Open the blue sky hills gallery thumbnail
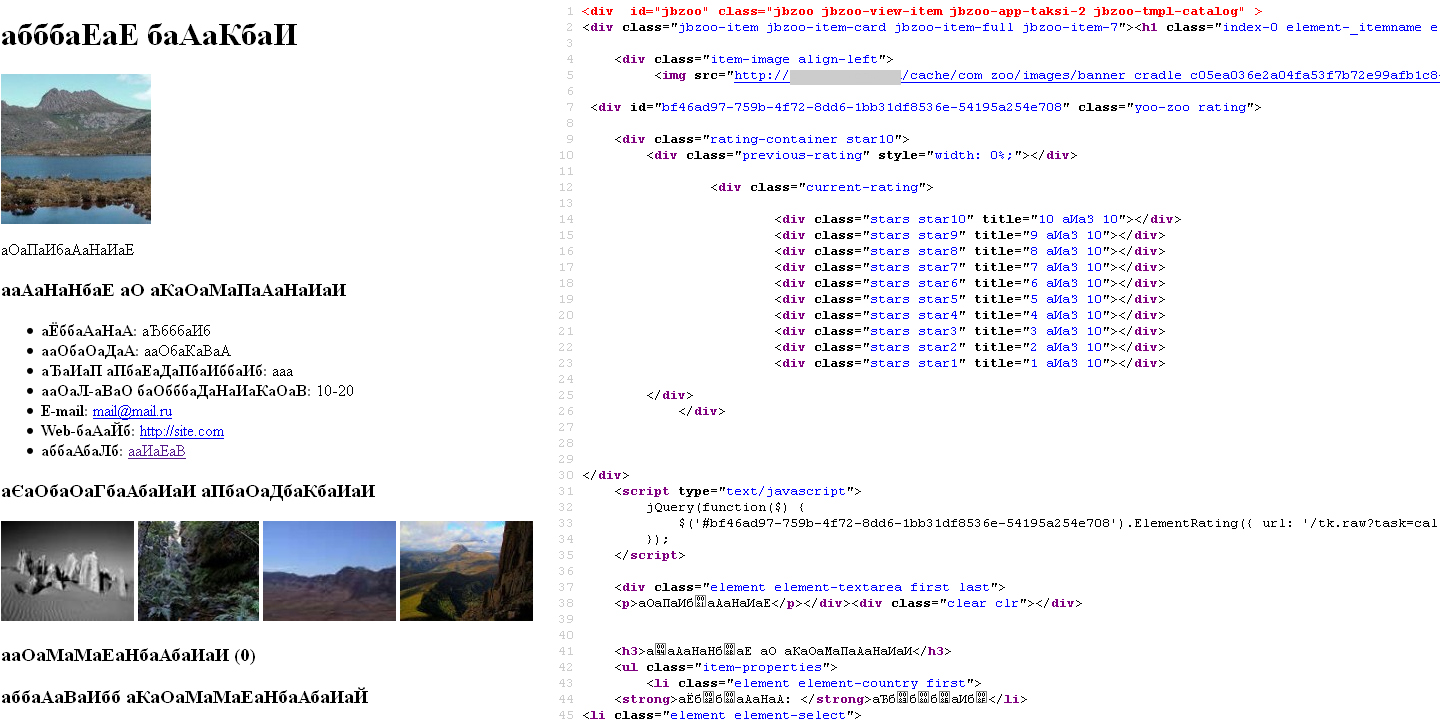 (x=328, y=571)
